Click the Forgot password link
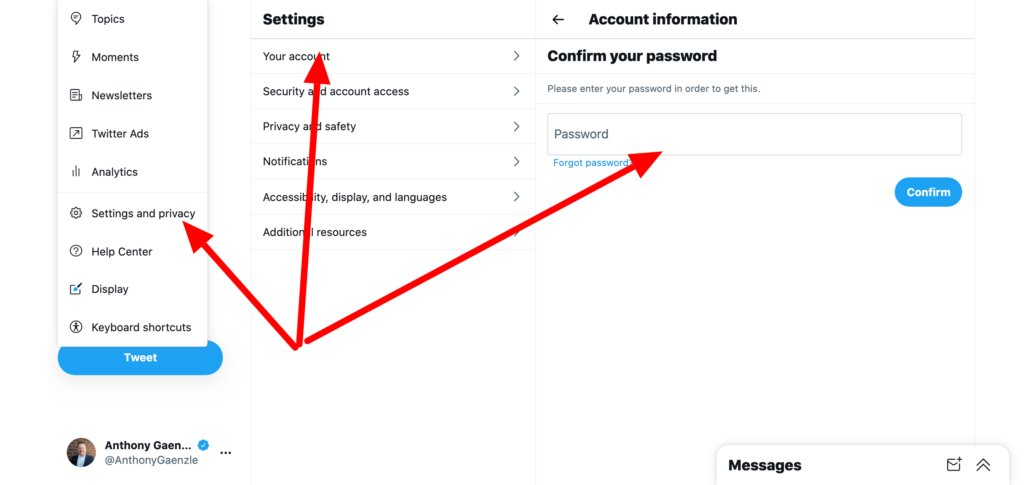This screenshot has height=485, width=1024. click(590, 163)
